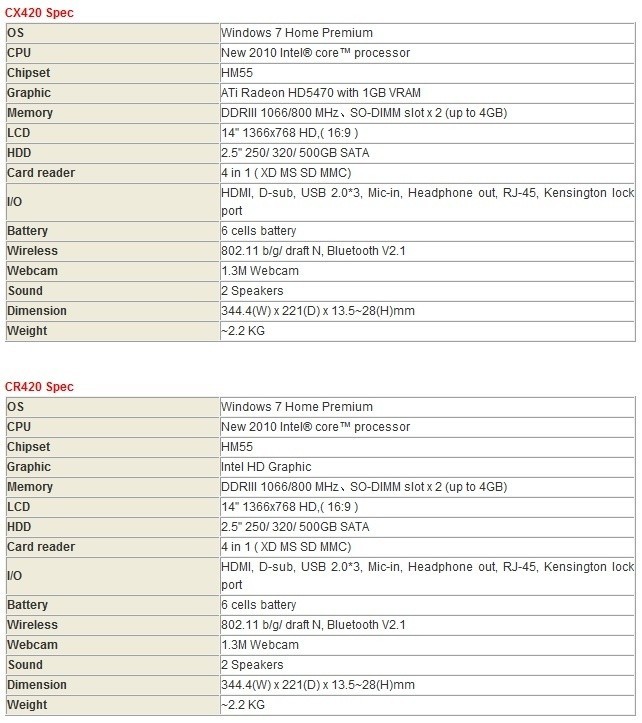Click Card reader label in CR420 table
Screen dimensions: 642x723
click(x=41, y=547)
